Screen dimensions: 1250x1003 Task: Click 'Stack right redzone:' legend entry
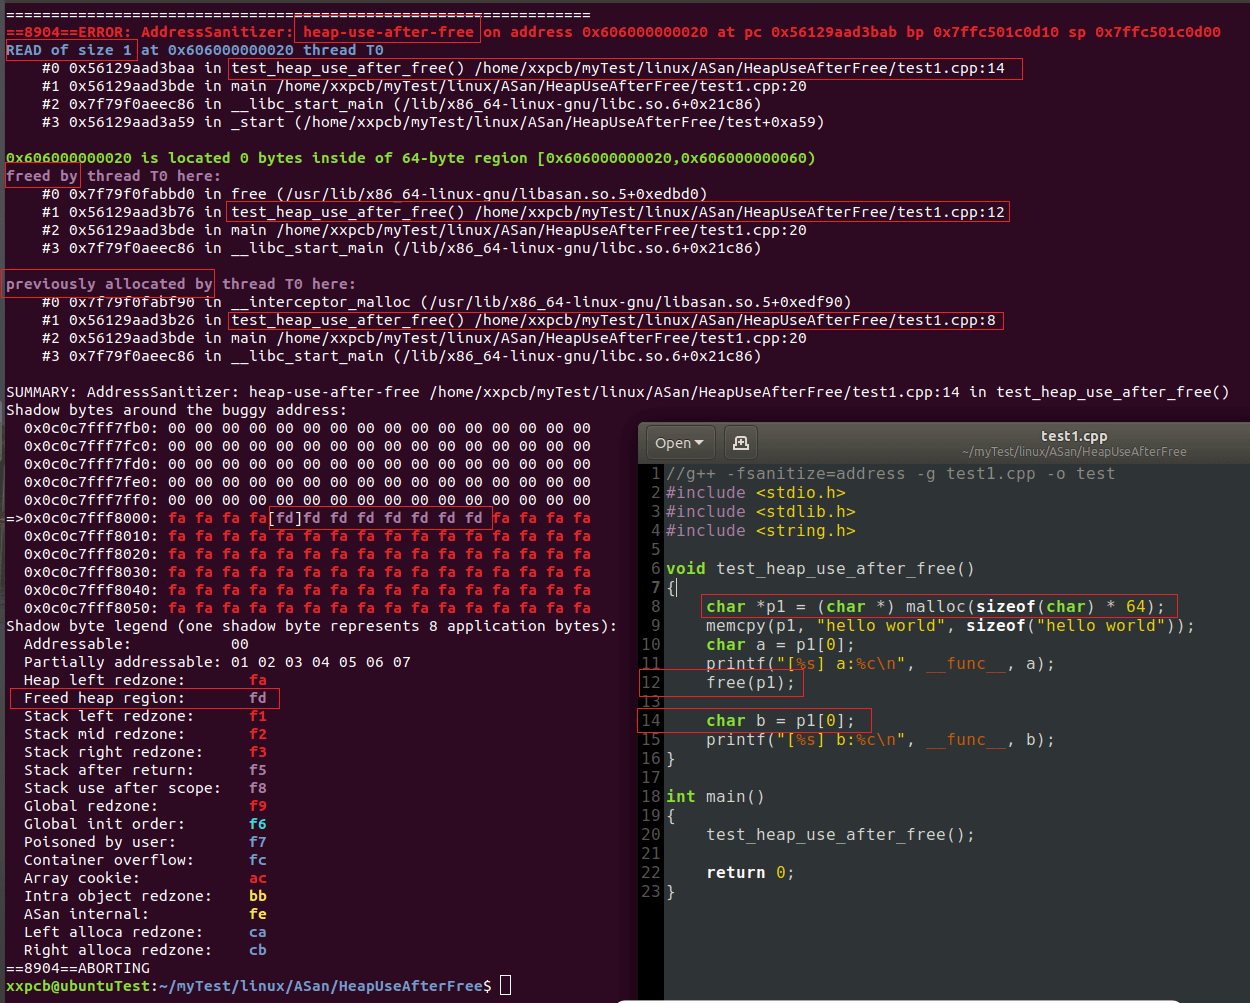(x=145, y=752)
